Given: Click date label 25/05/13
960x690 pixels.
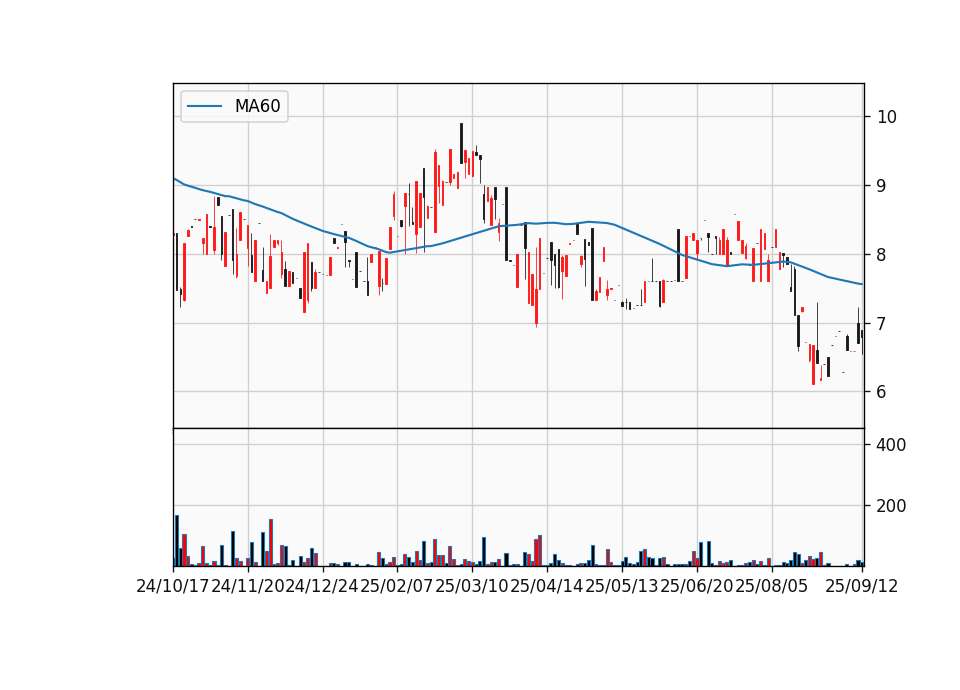Looking at the screenshot, I should (621, 586).
